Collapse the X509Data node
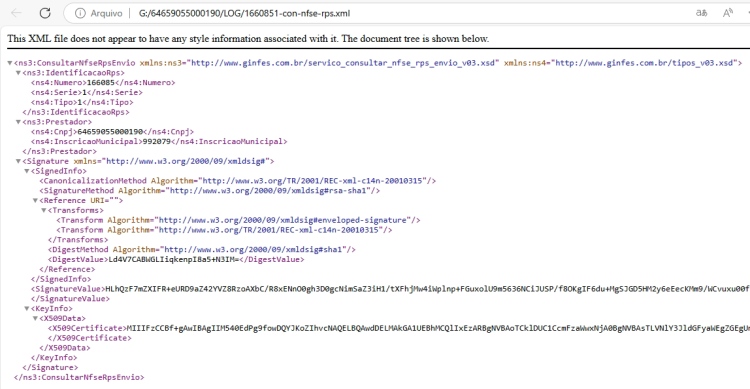 35,318
